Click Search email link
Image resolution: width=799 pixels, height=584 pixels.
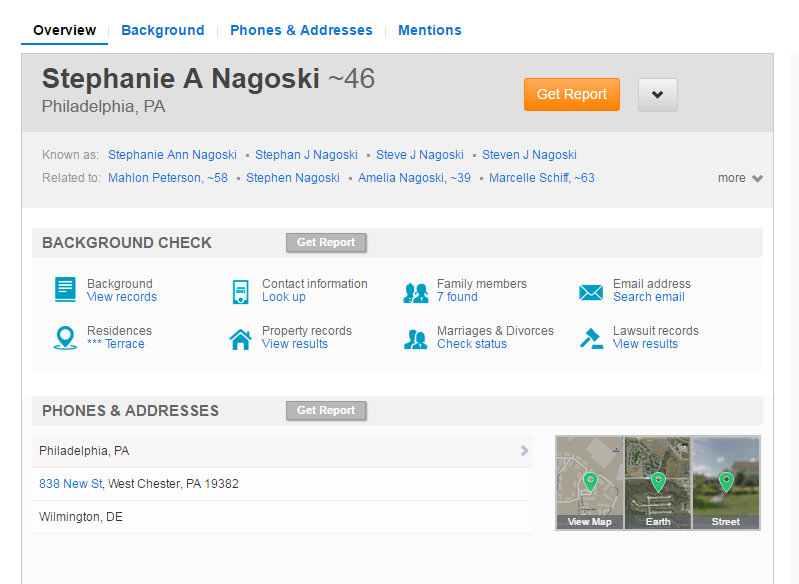click(x=649, y=297)
